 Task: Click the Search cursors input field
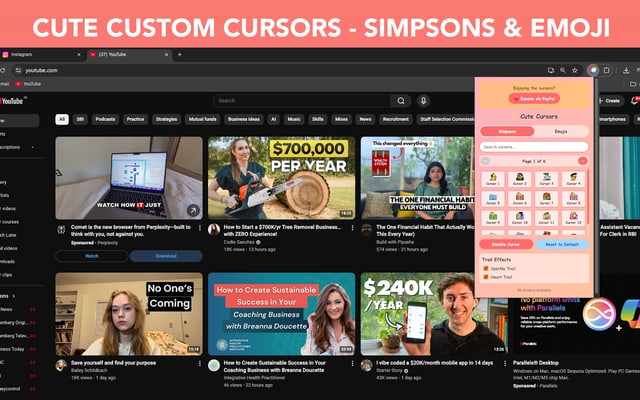tap(534, 147)
